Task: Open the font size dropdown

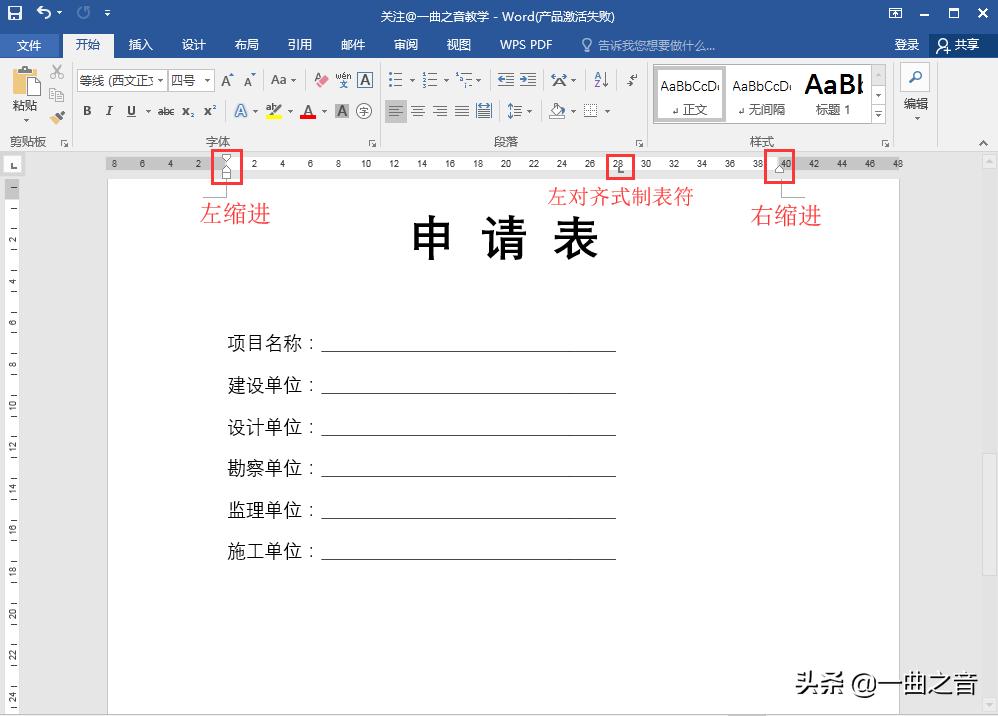Action: [x=207, y=80]
